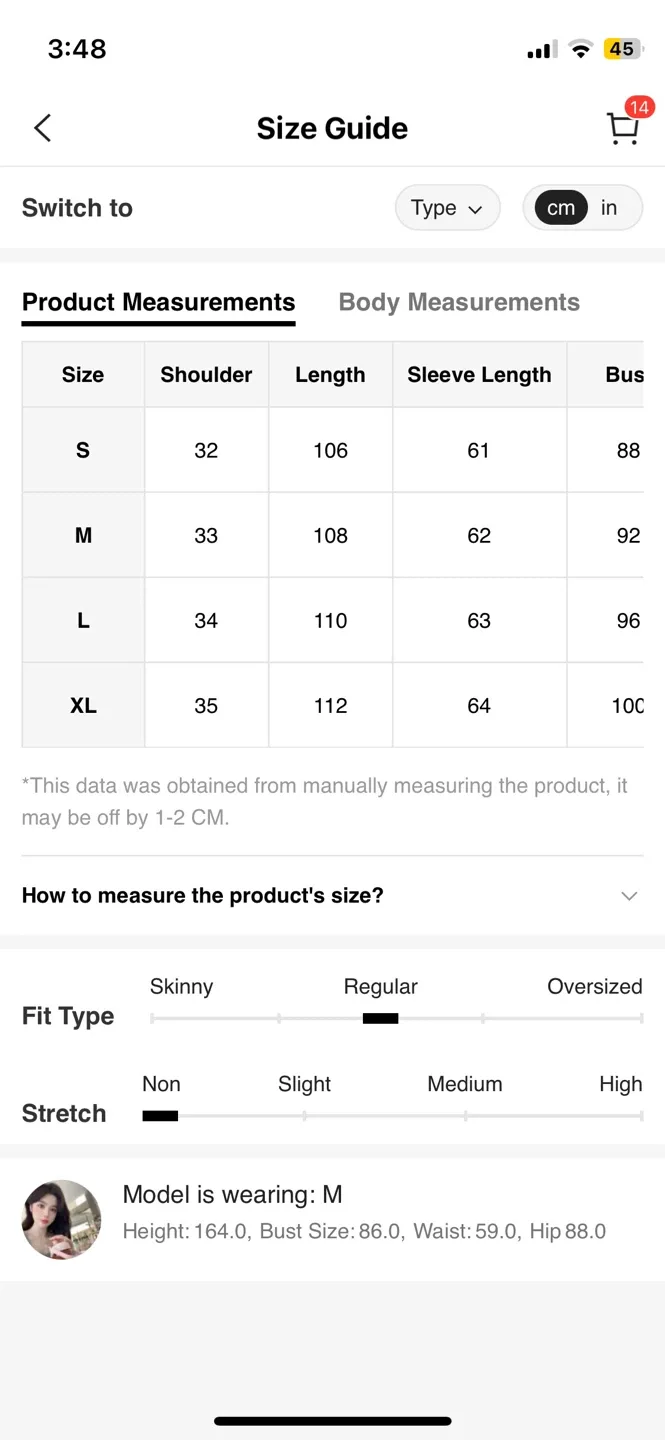
Task: Tap the XL size row label
Action: point(83,705)
